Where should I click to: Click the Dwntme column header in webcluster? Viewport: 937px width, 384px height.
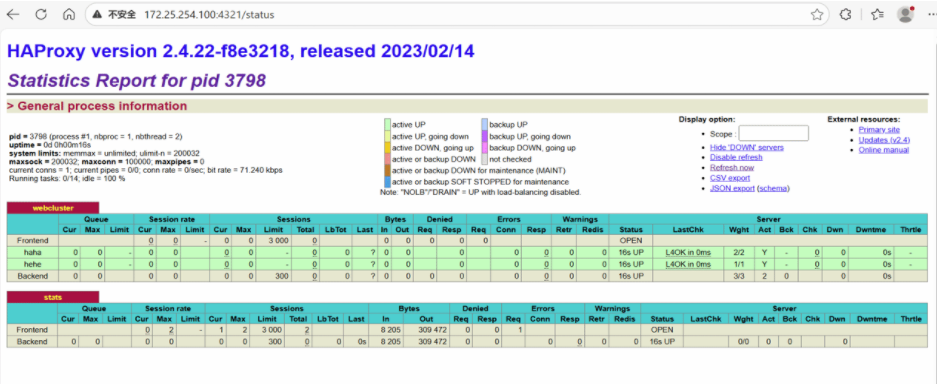(x=871, y=229)
